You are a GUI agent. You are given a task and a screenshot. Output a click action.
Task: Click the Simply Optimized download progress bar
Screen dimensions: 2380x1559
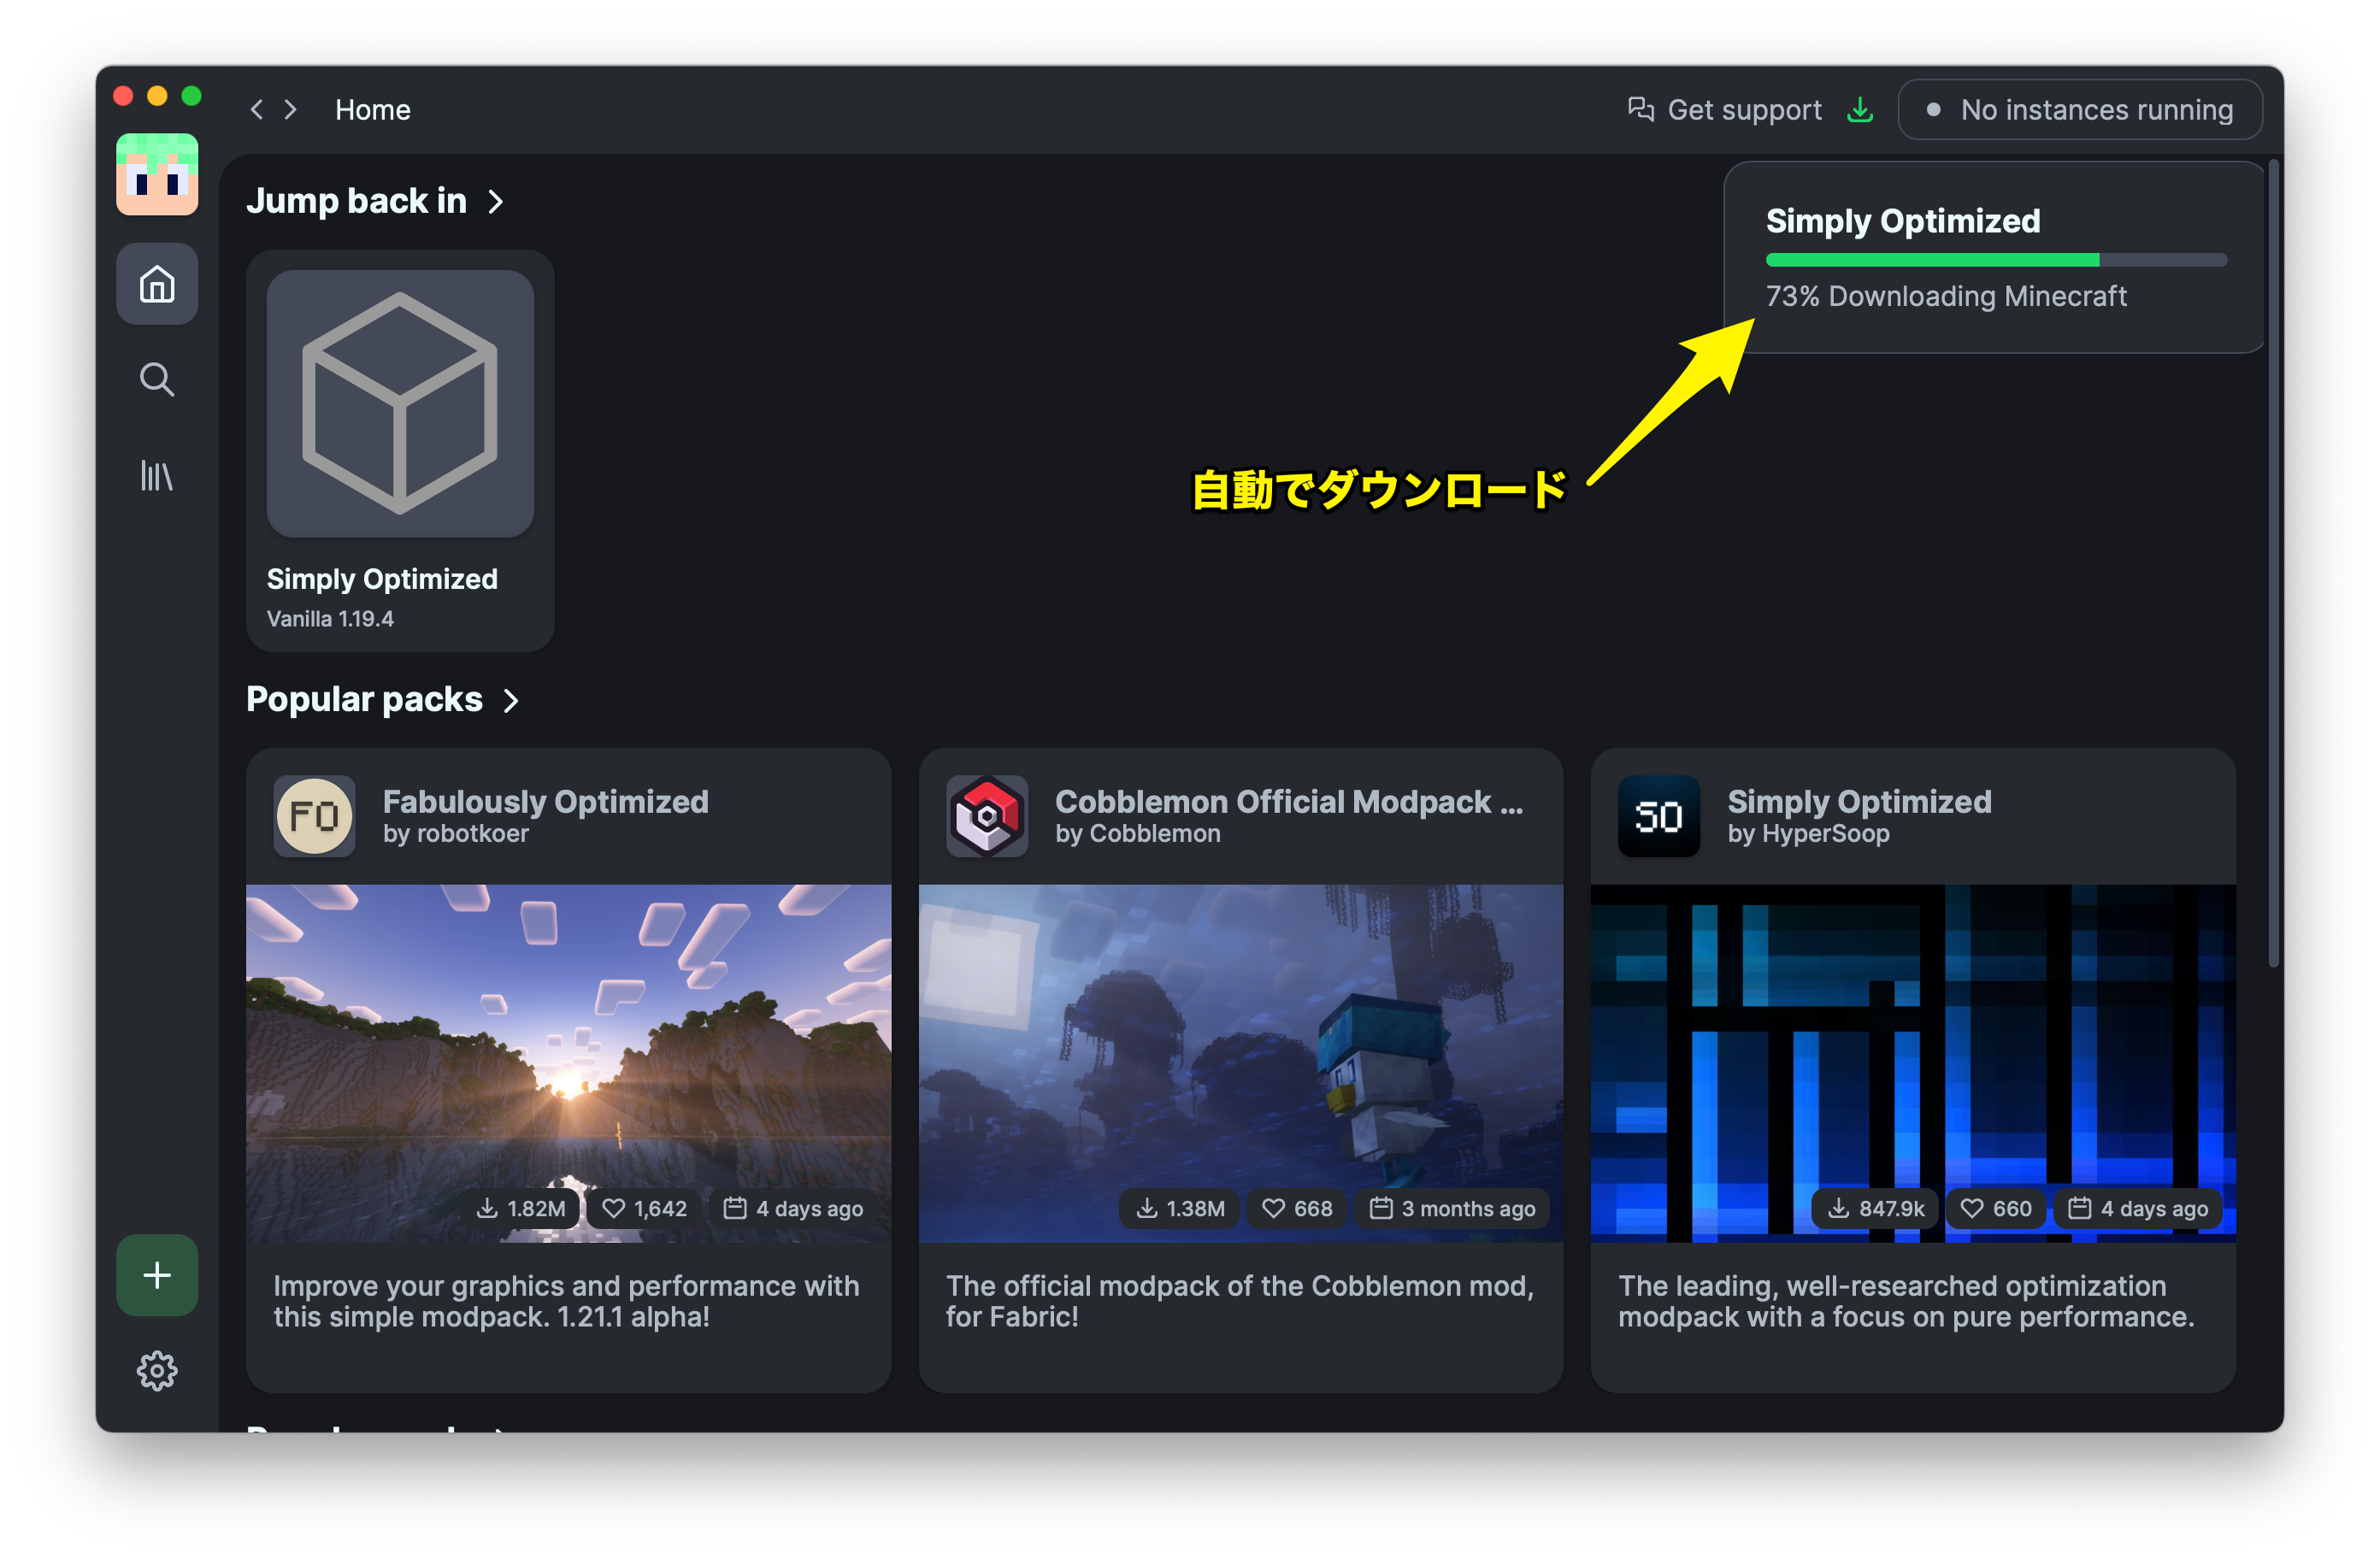click(x=1996, y=260)
